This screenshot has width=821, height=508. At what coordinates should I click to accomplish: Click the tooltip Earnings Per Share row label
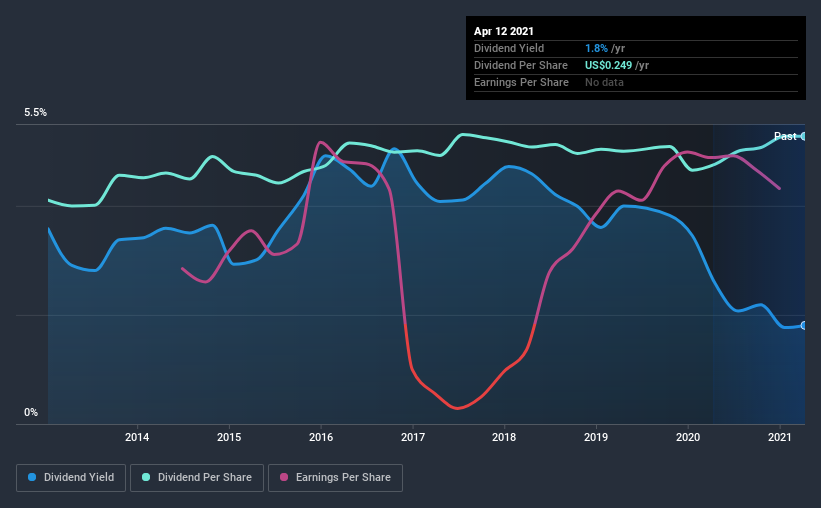click(x=521, y=82)
